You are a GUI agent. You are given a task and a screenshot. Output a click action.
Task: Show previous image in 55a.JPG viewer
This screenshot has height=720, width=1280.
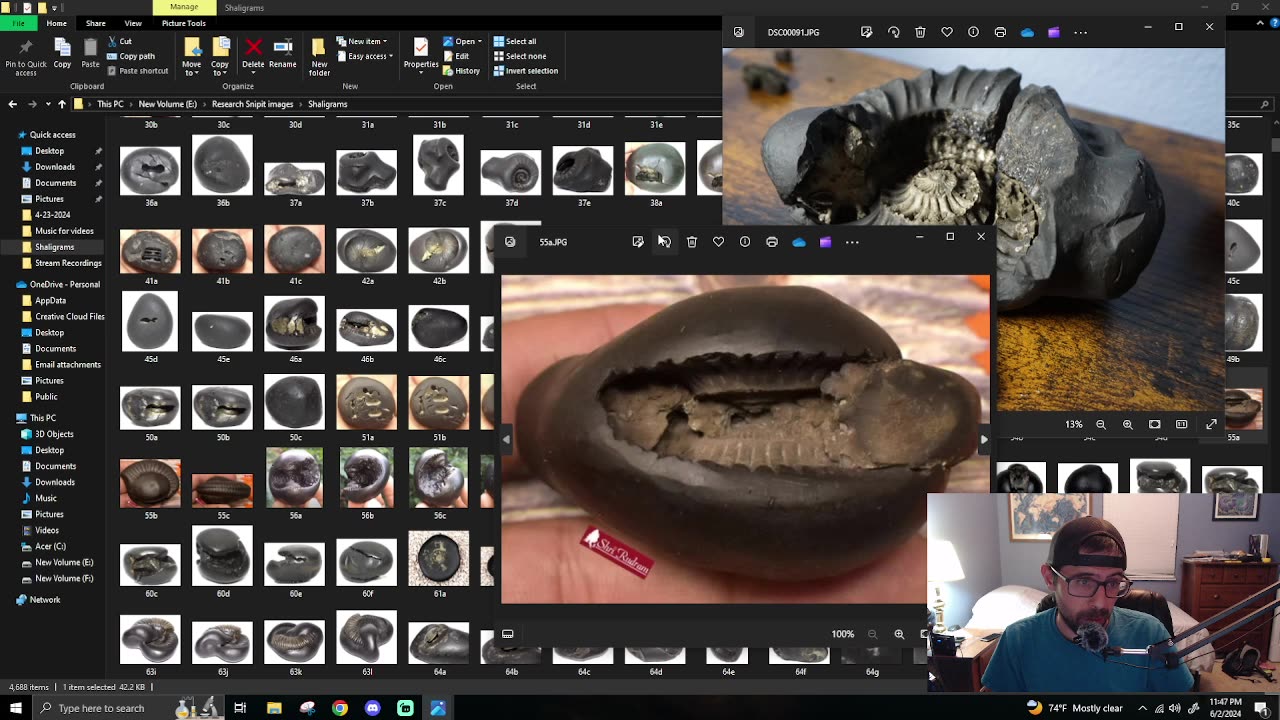coord(506,439)
